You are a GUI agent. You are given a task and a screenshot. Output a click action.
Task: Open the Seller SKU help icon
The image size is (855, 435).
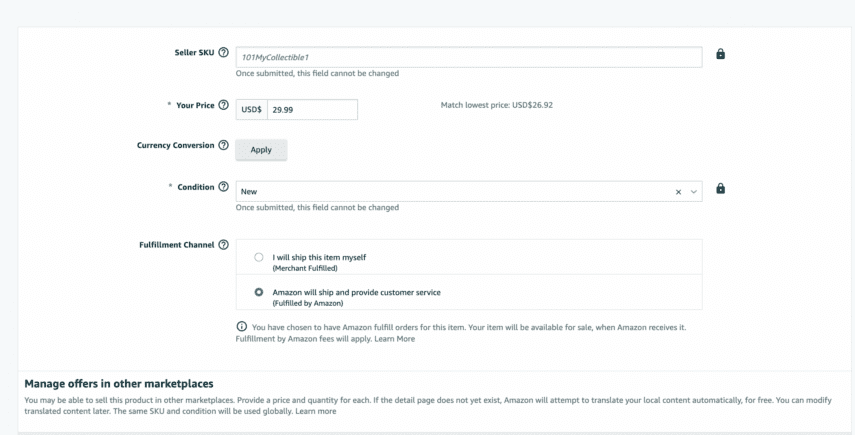[x=223, y=52]
